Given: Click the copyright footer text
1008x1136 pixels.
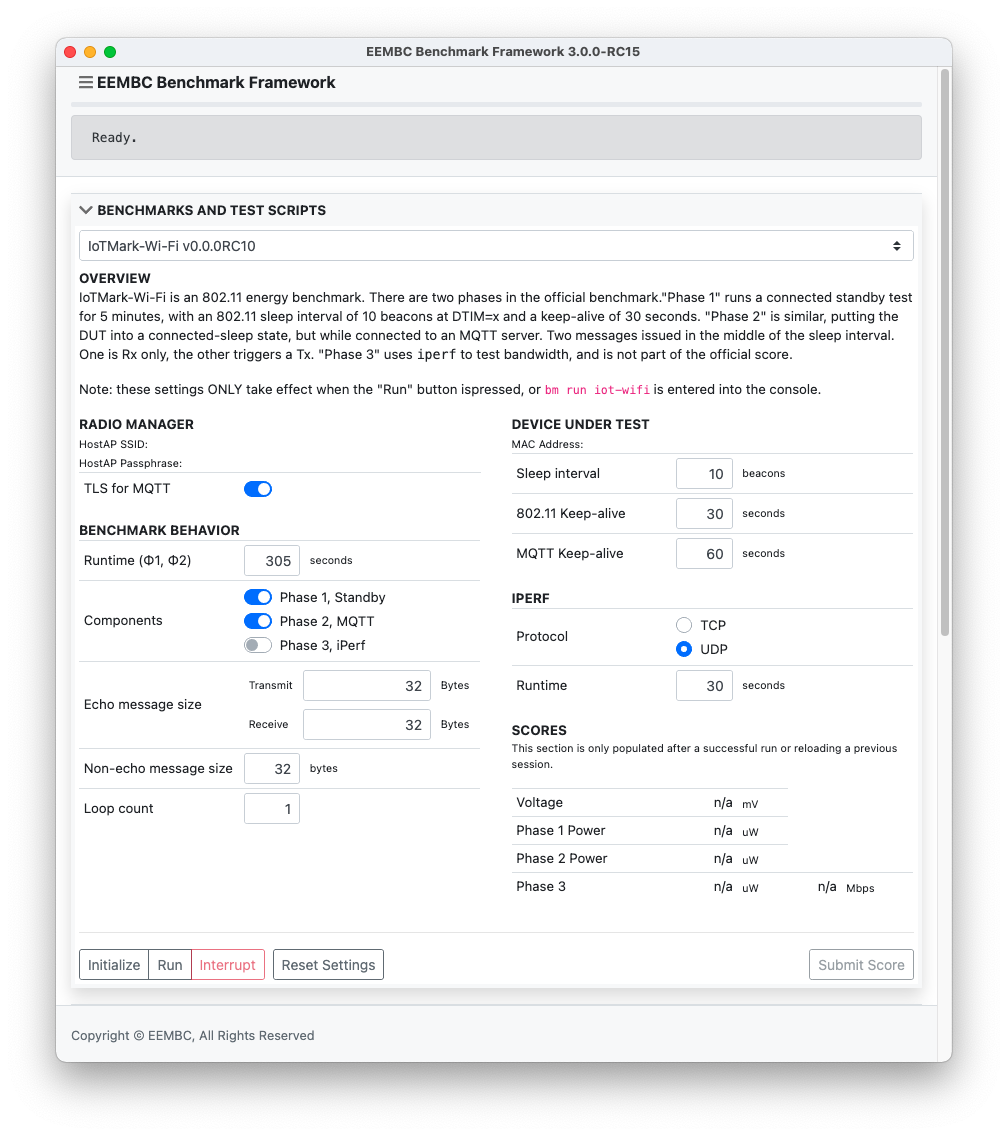Looking at the screenshot, I should (x=193, y=1035).
